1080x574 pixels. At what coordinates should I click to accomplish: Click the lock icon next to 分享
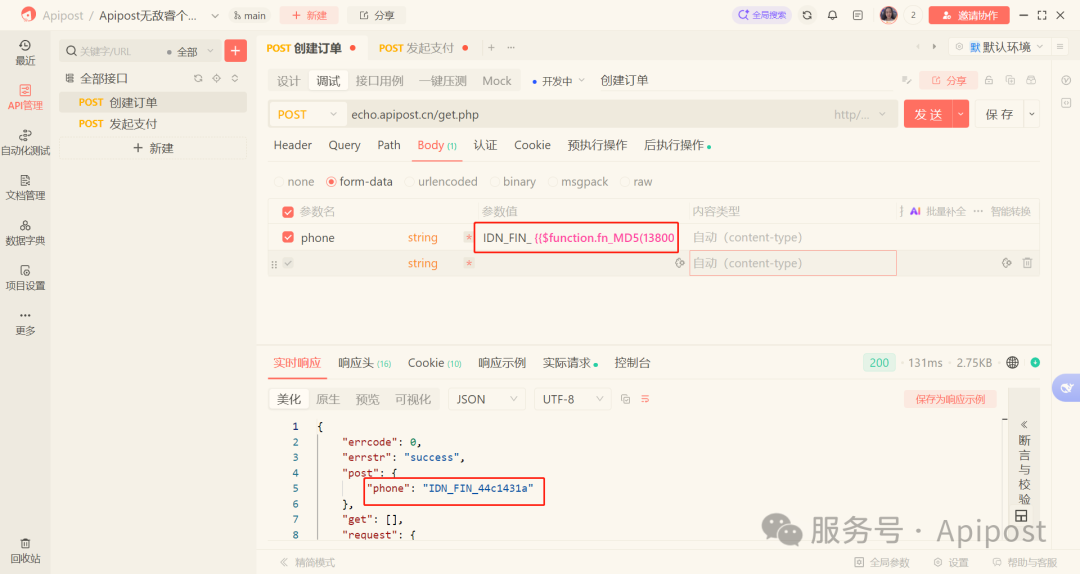(x=988, y=81)
